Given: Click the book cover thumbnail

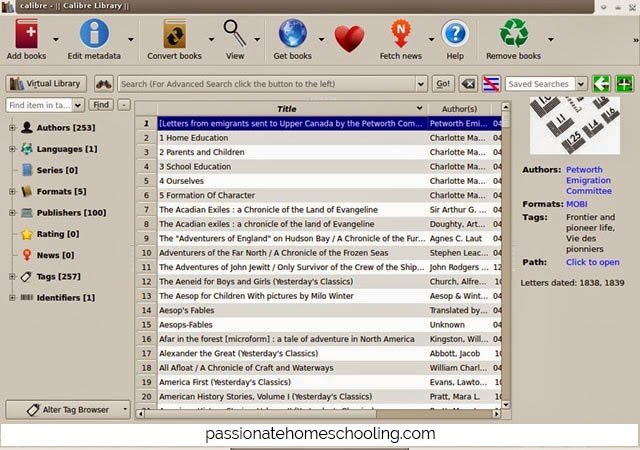Looking at the screenshot, I should coord(575,125).
